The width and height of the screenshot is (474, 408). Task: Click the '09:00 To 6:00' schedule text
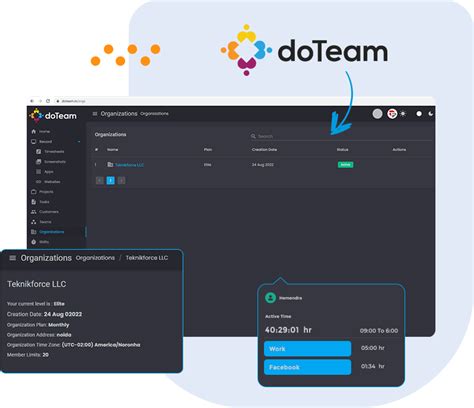379,331
